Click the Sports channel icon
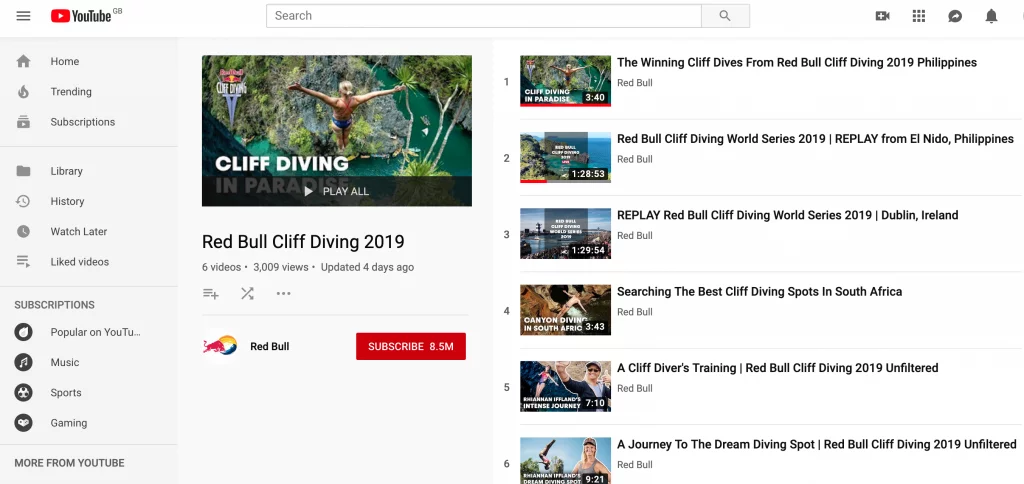This screenshot has width=1024, height=484. [x=24, y=393]
